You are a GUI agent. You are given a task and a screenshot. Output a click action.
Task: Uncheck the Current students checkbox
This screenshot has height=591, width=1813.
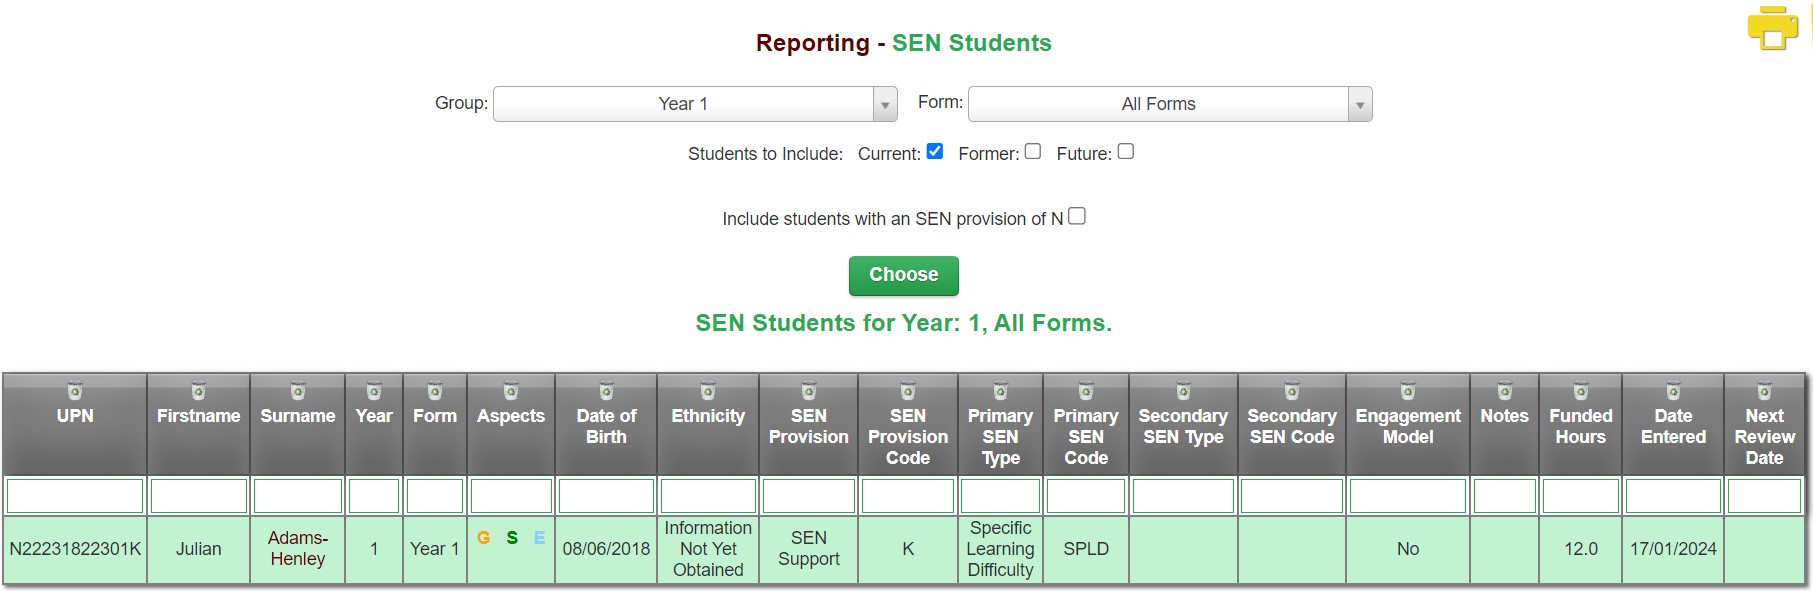tap(935, 151)
